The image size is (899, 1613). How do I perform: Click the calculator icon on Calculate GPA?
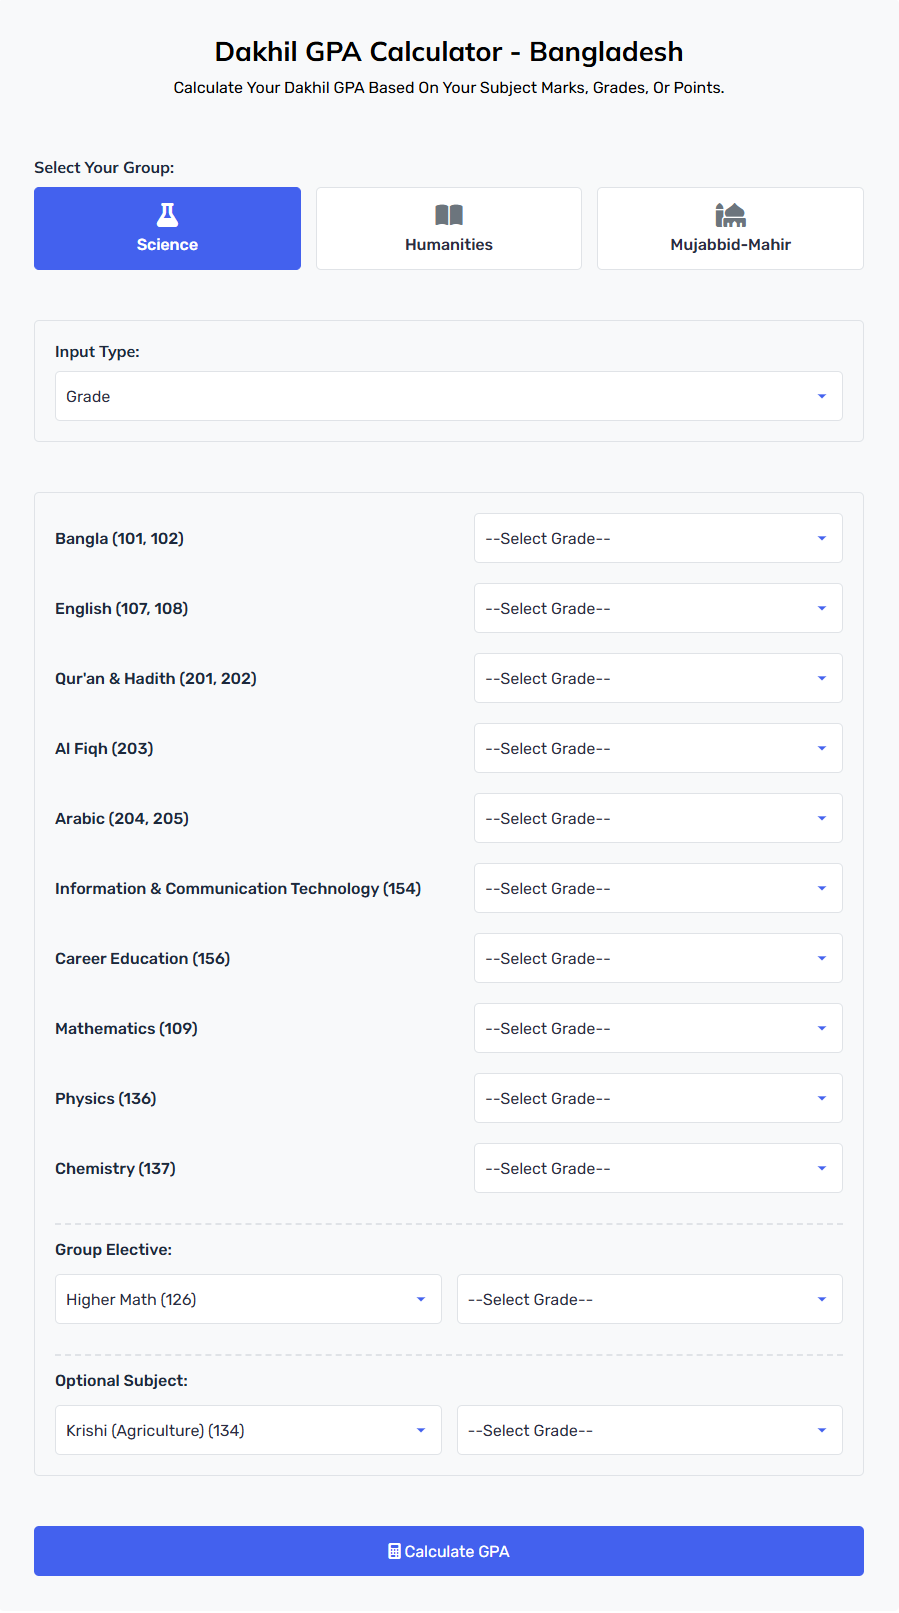(394, 1551)
